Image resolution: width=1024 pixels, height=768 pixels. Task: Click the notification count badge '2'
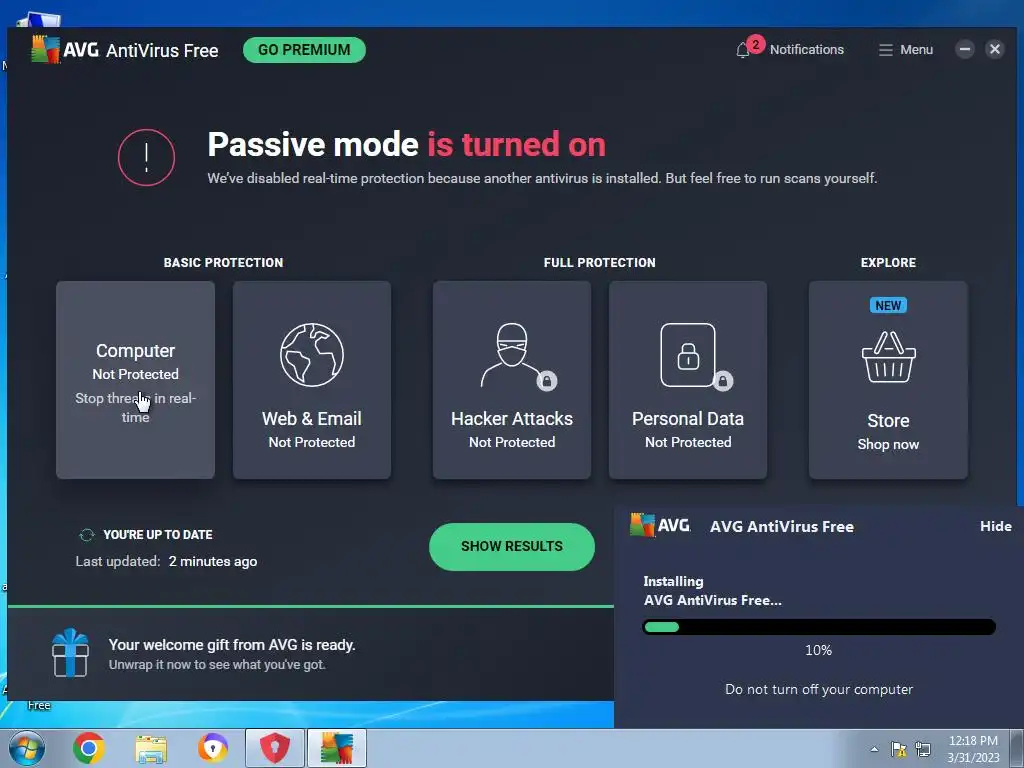[x=756, y=44]
